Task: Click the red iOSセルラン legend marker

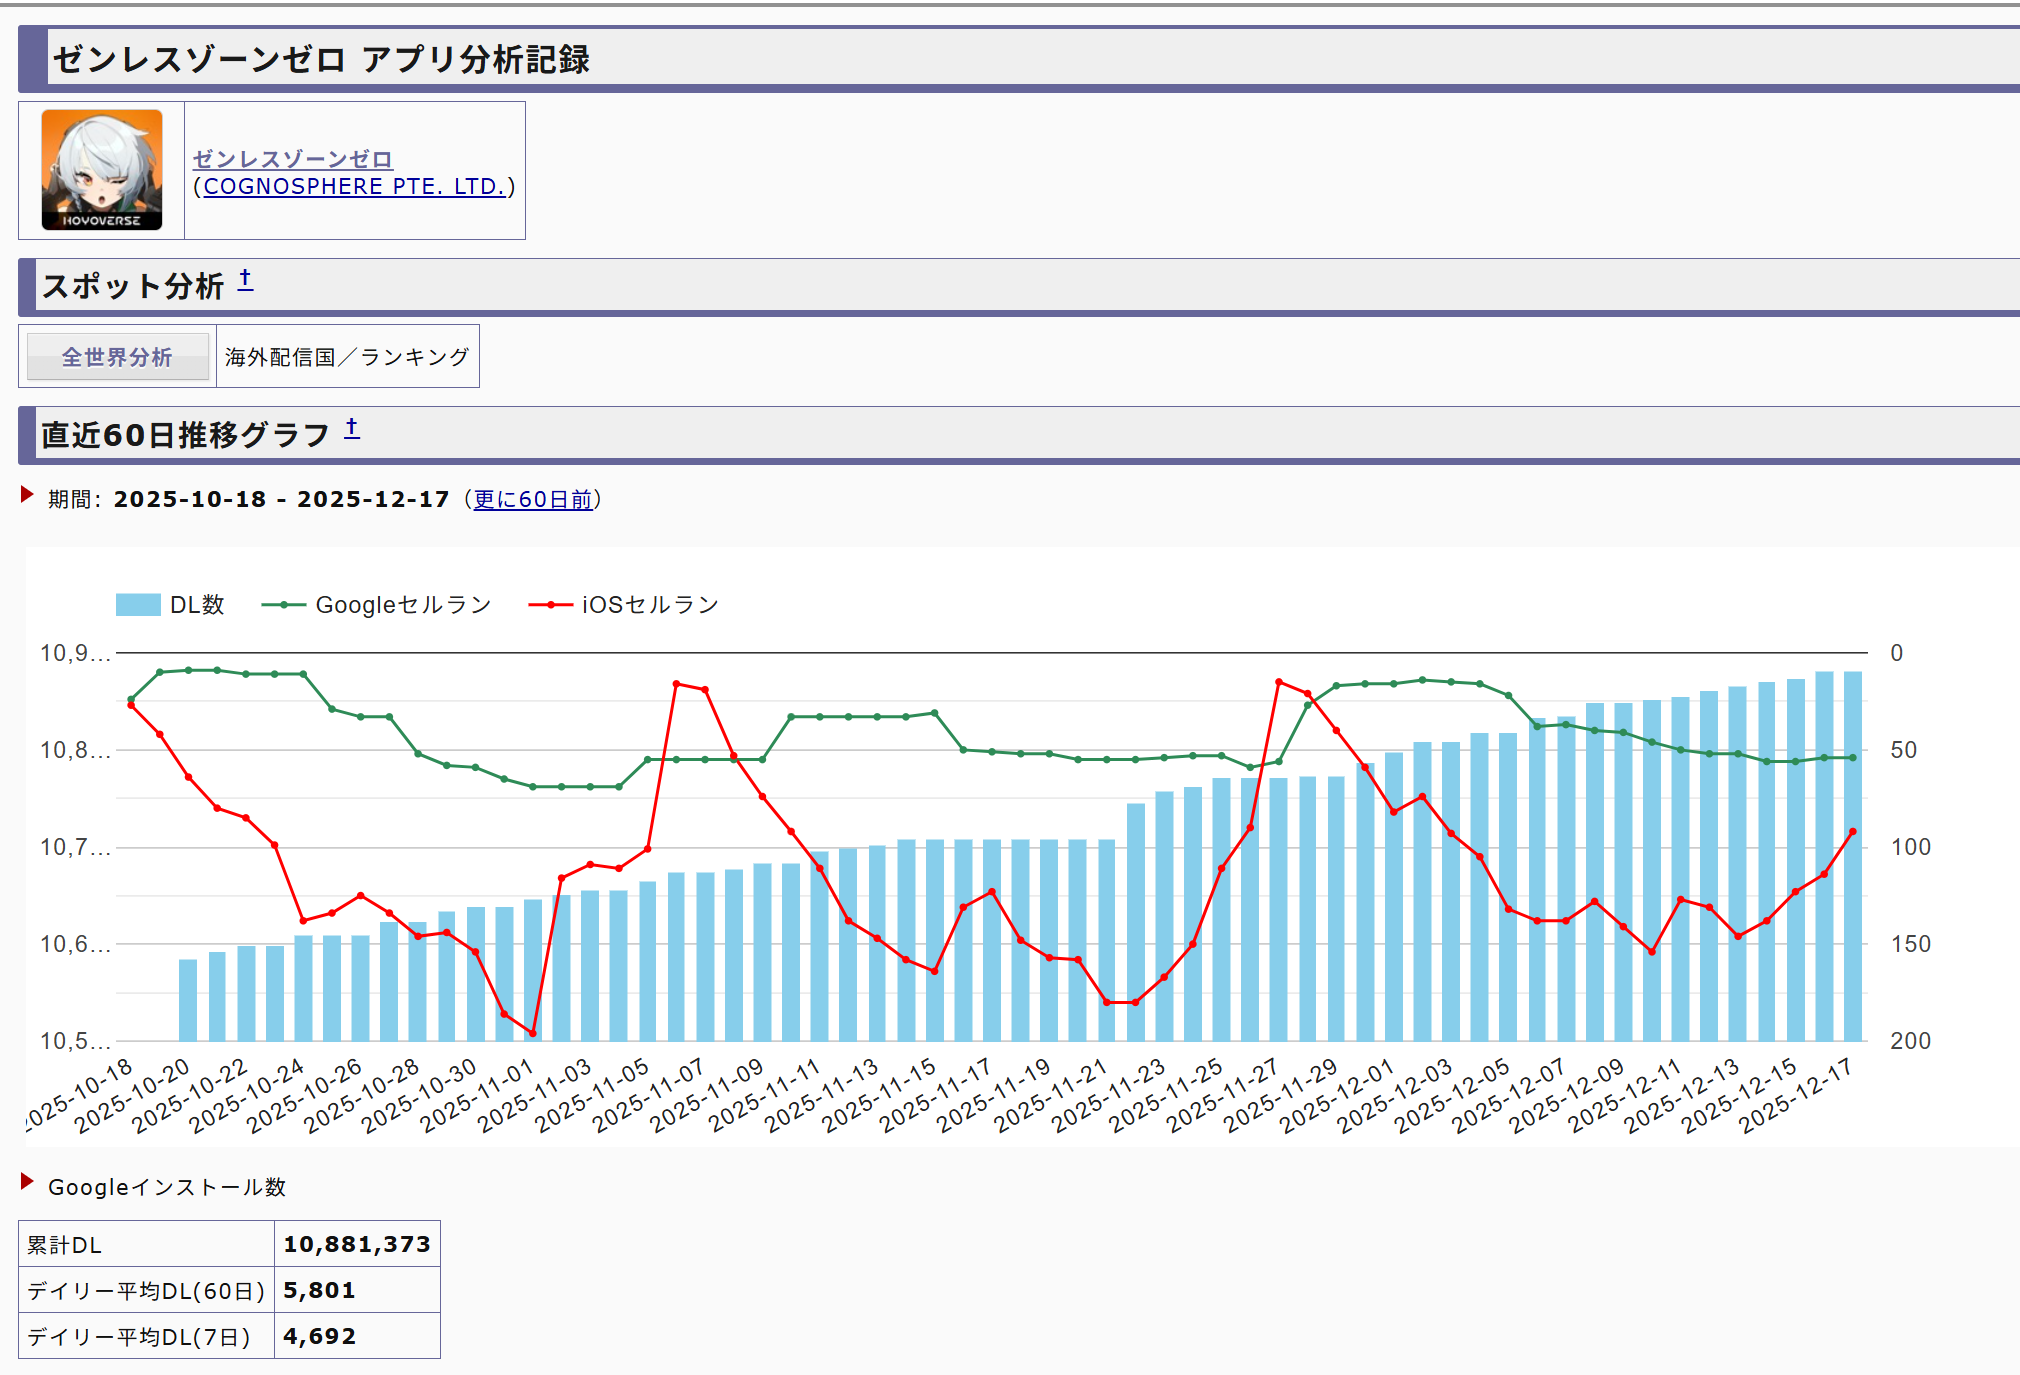Action: click(x=550, y=605)
